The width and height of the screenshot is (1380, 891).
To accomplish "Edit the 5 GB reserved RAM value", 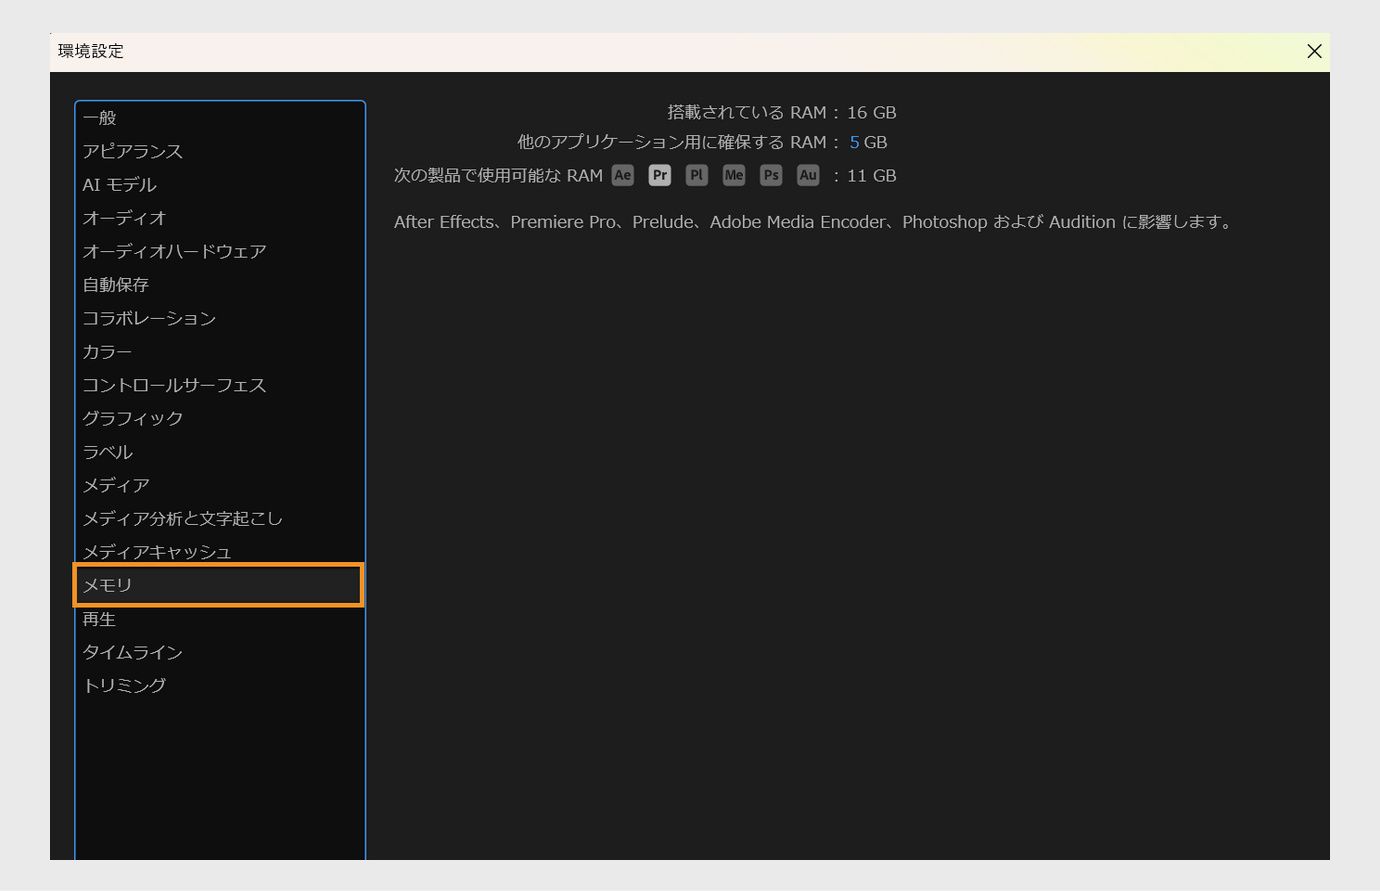I will pyautogui.click(x=855, y=142).
